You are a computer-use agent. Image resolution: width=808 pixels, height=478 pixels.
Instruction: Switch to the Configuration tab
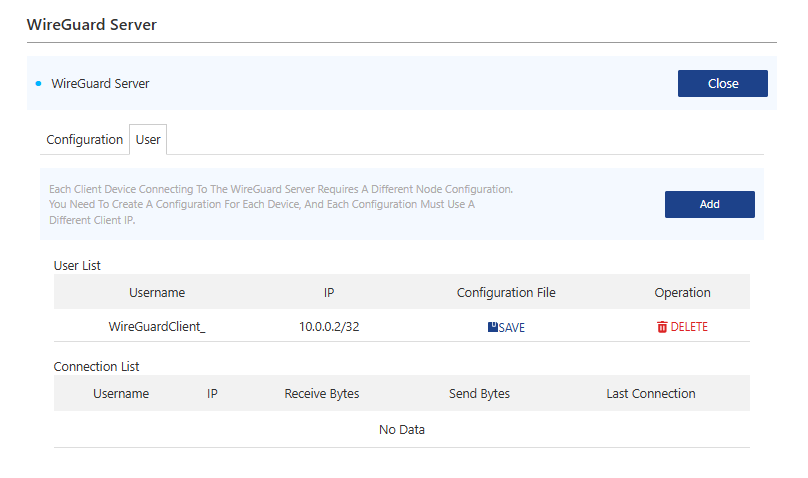pyautogui.click(x=85, y=140)
